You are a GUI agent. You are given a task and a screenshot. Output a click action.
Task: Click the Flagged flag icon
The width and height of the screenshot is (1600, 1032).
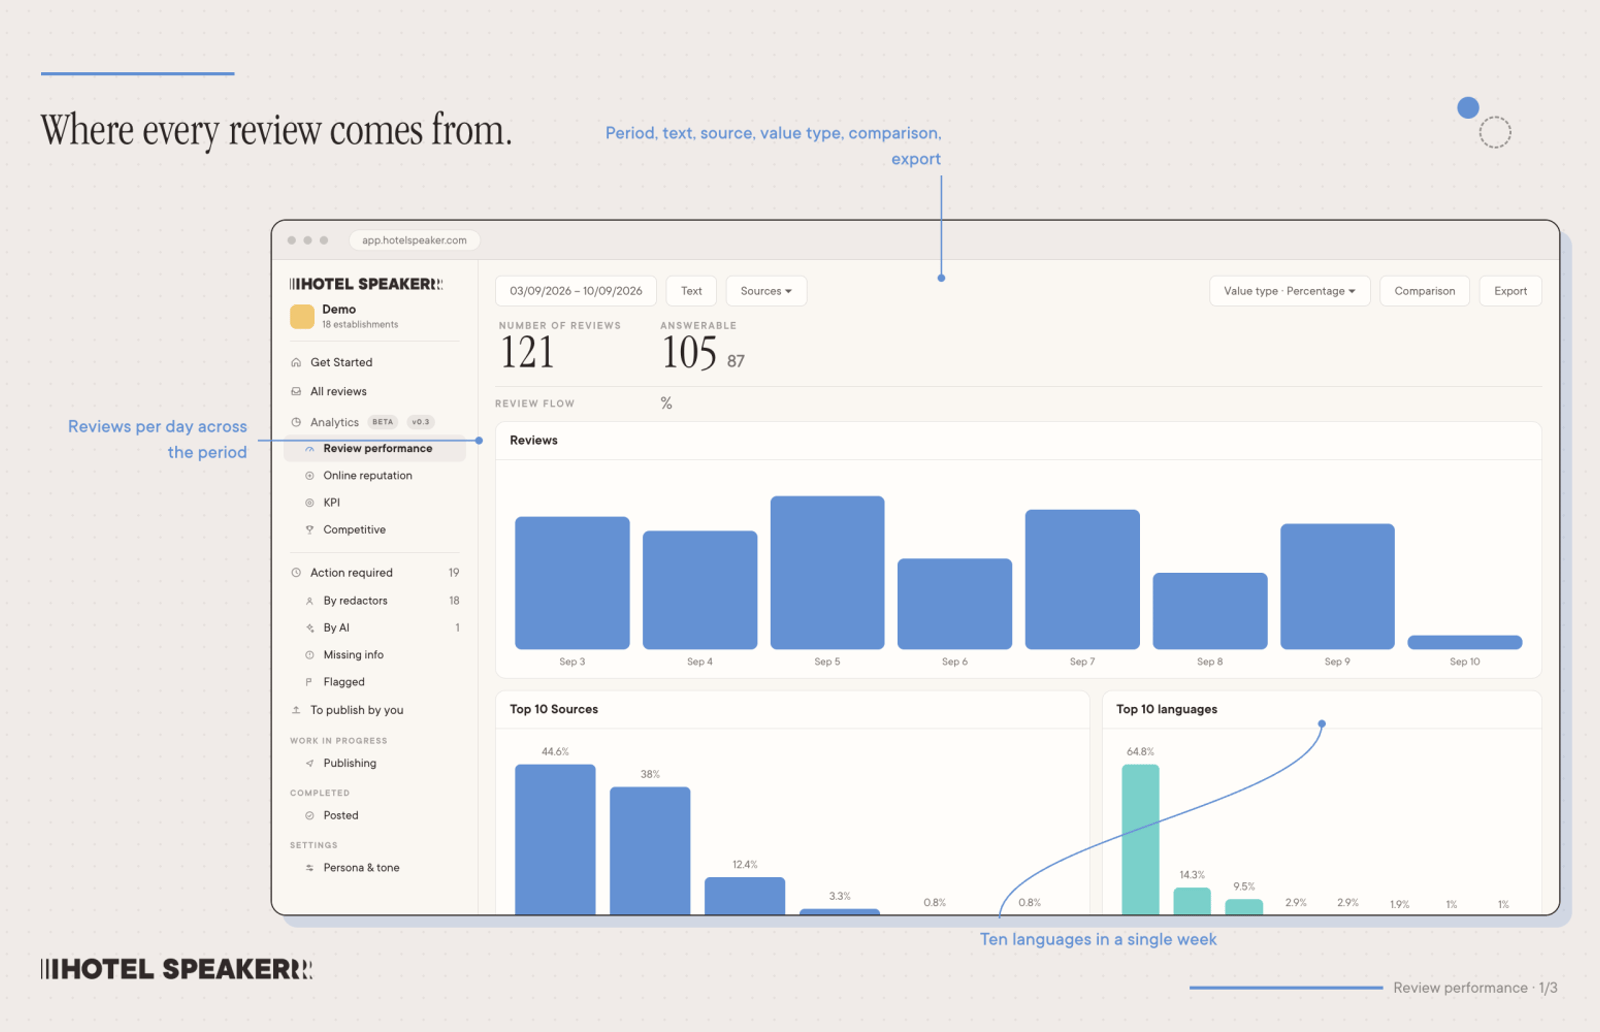(x=310, y=682)
